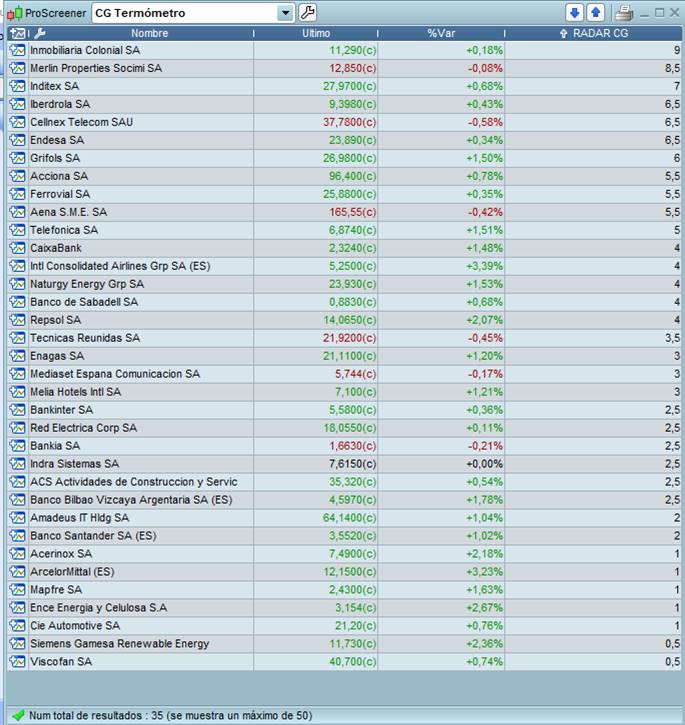Select the ArcelorMittal (ES) name
Viewport: 685px width, 725px height.
pos(72,572)
